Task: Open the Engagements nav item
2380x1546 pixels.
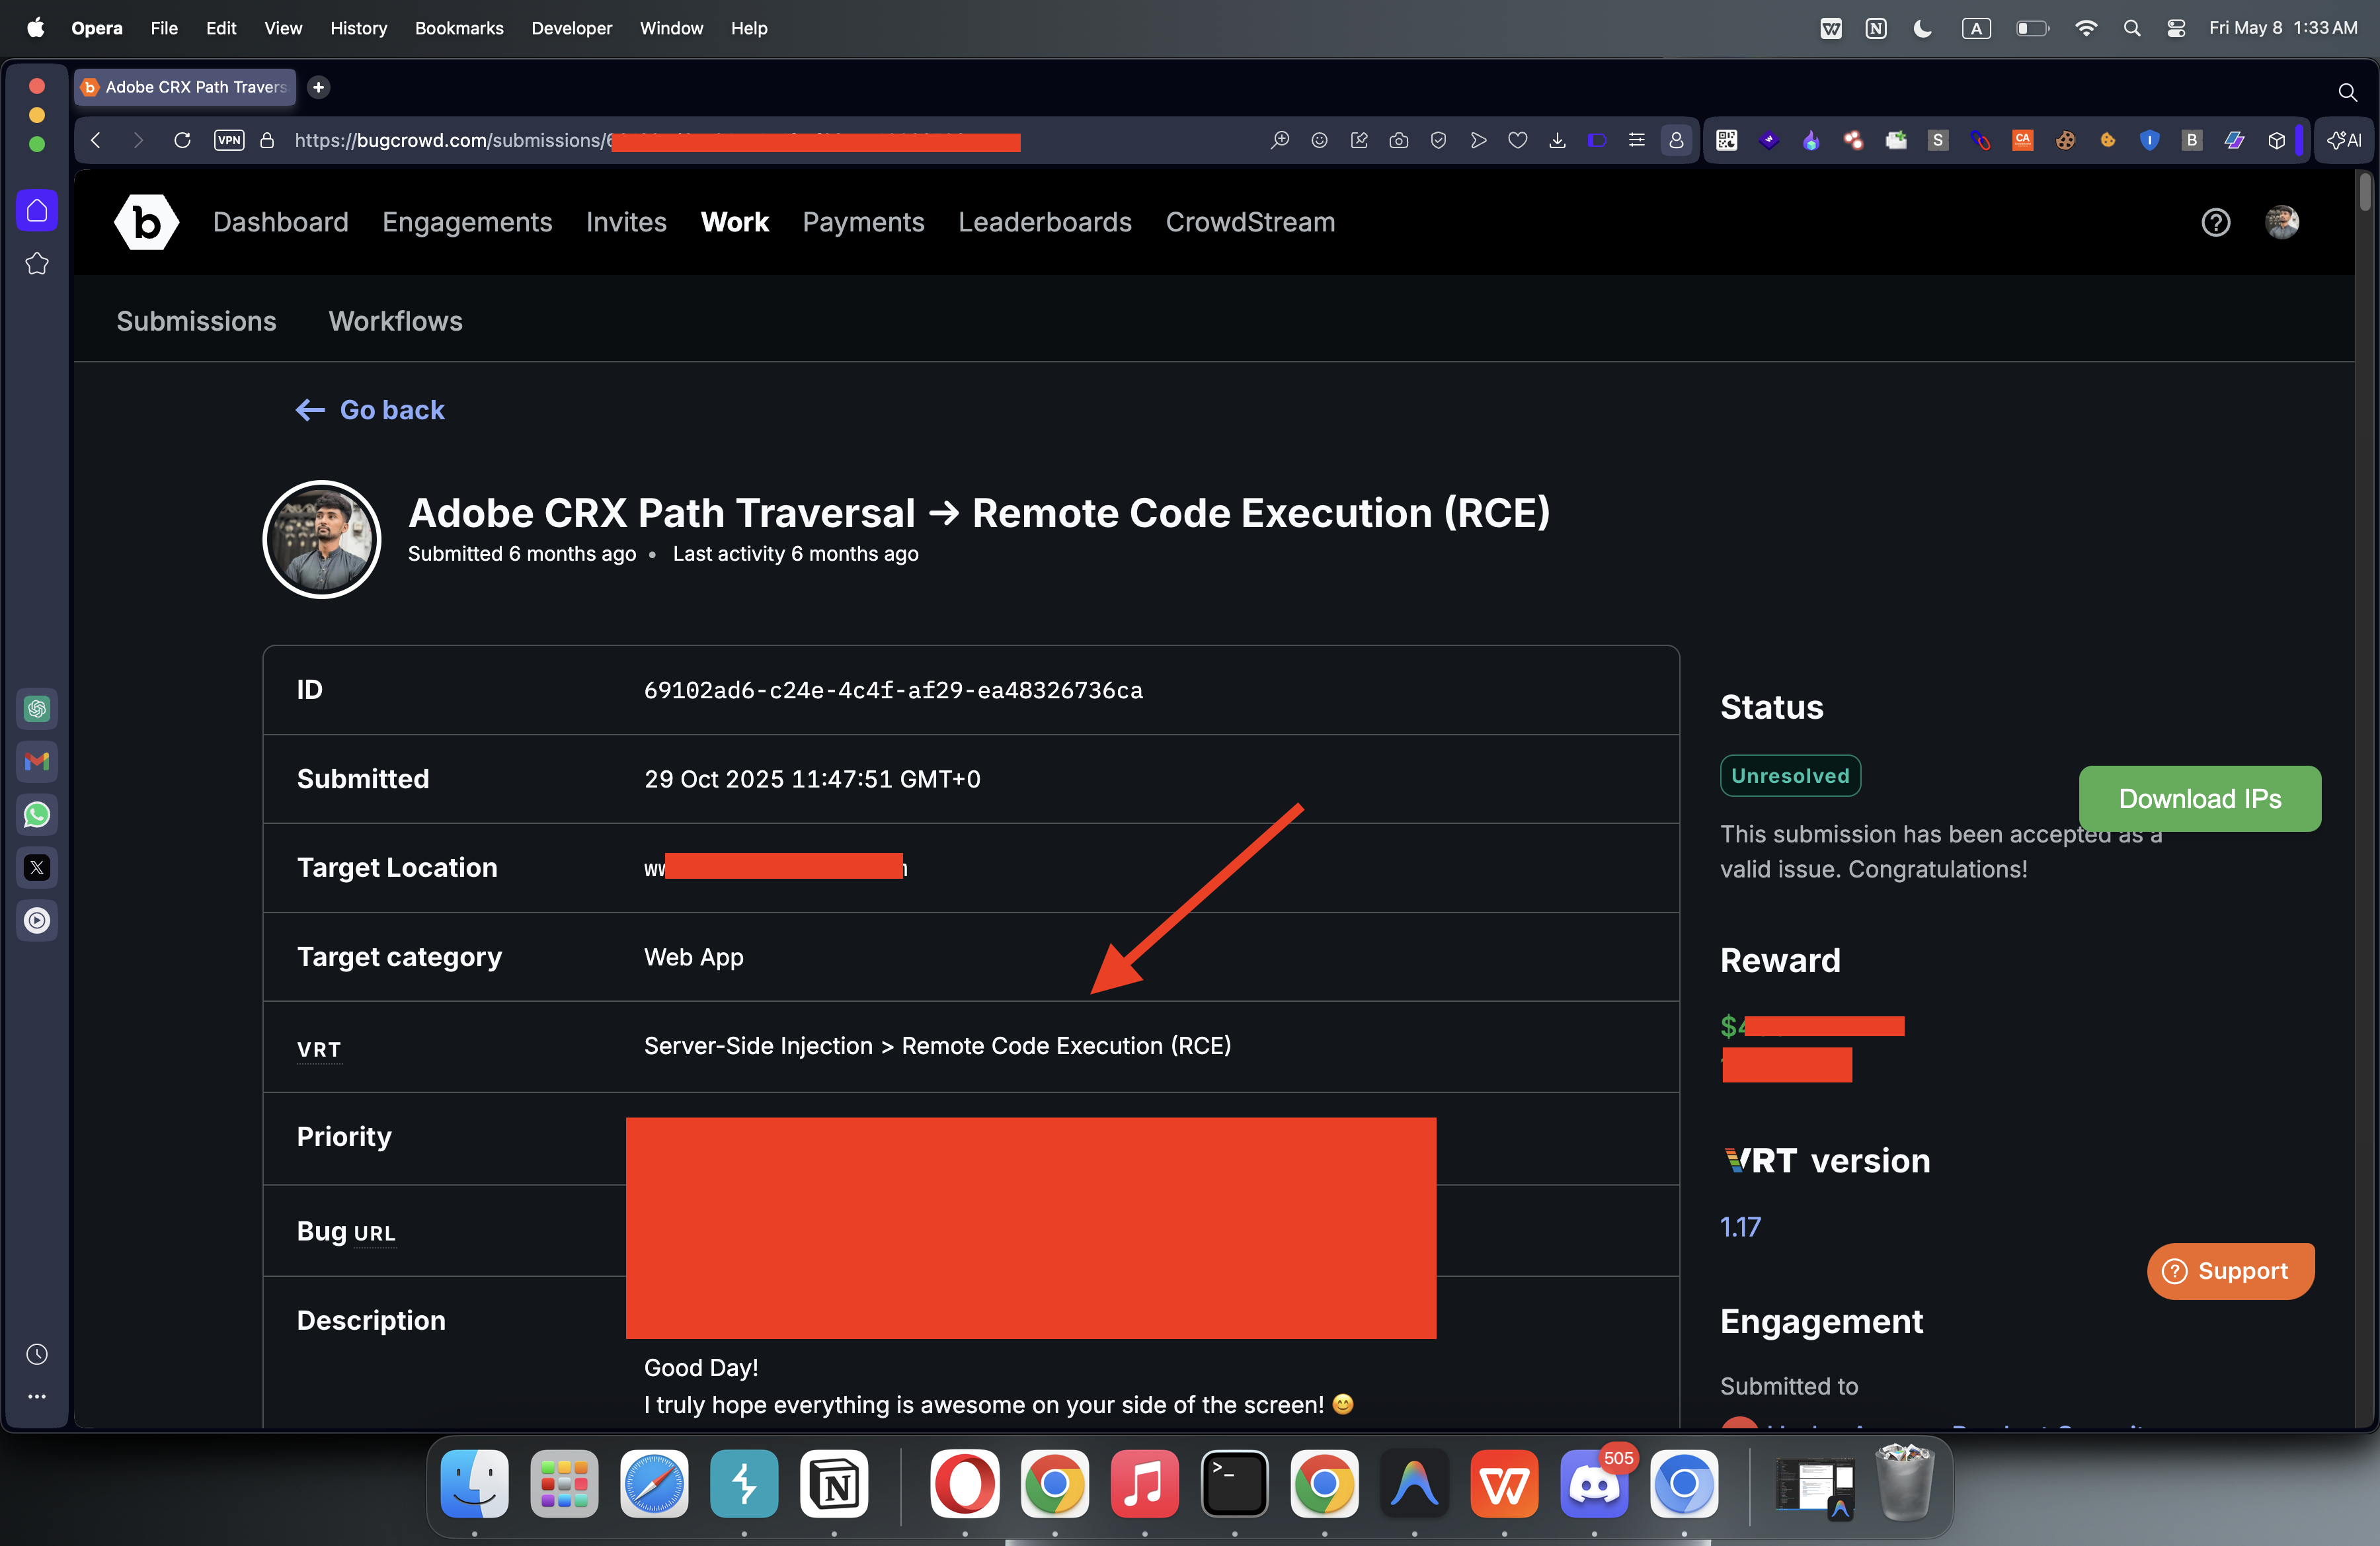Action: [467, 222]
